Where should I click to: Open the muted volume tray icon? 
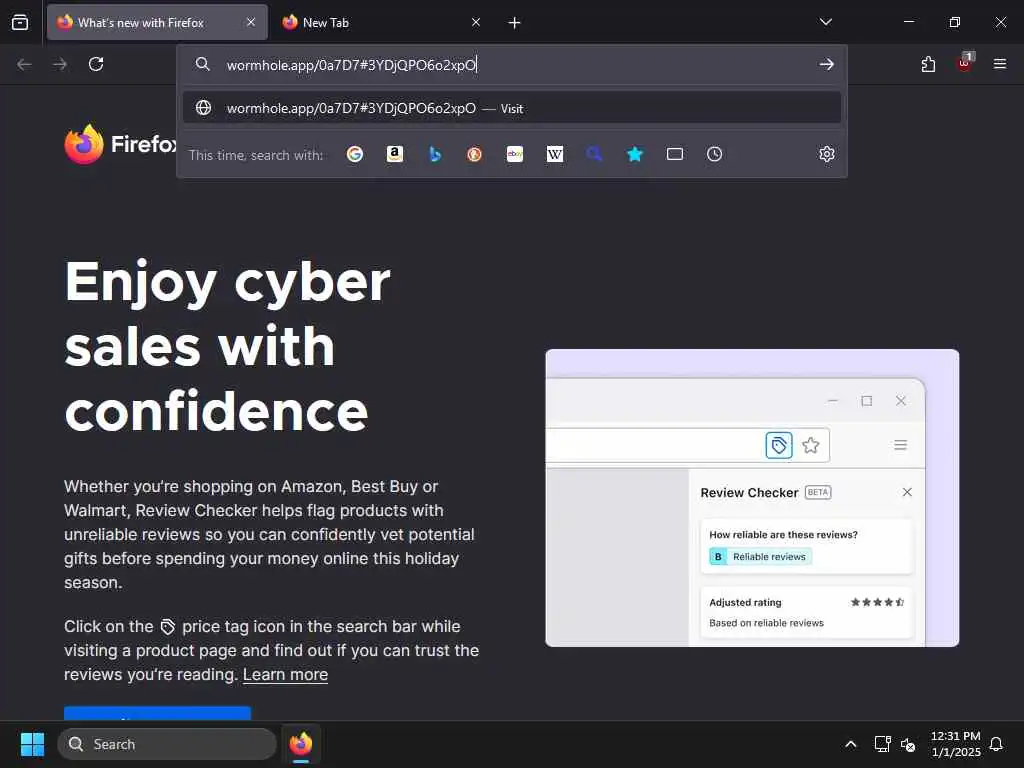[x=908, y=744]
